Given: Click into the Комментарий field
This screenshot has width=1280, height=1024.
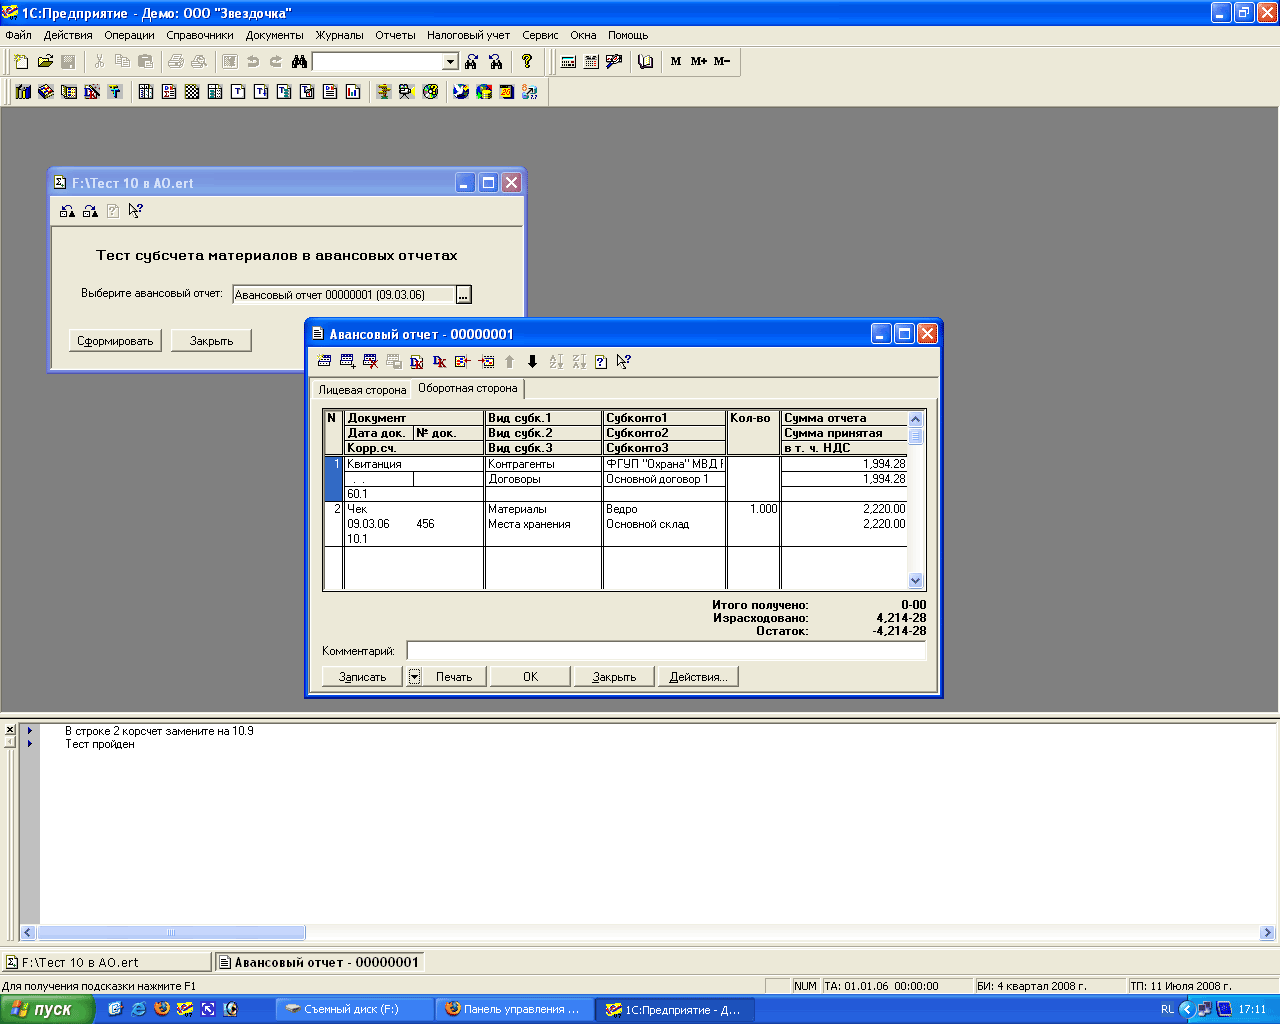Looking at the screenshot, I should [x=666, y=651].
